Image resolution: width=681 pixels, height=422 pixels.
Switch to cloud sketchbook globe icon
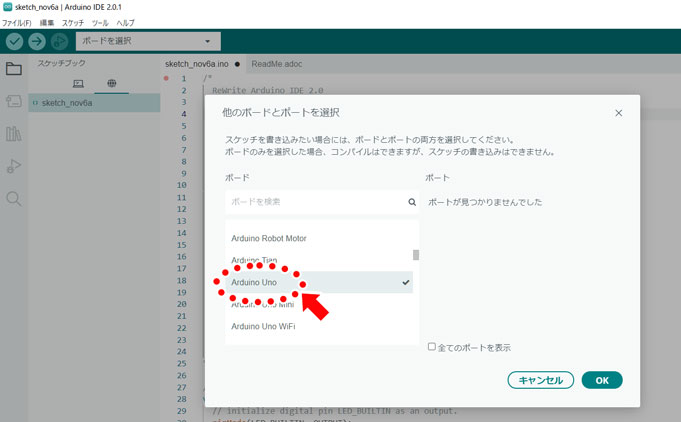112,83
